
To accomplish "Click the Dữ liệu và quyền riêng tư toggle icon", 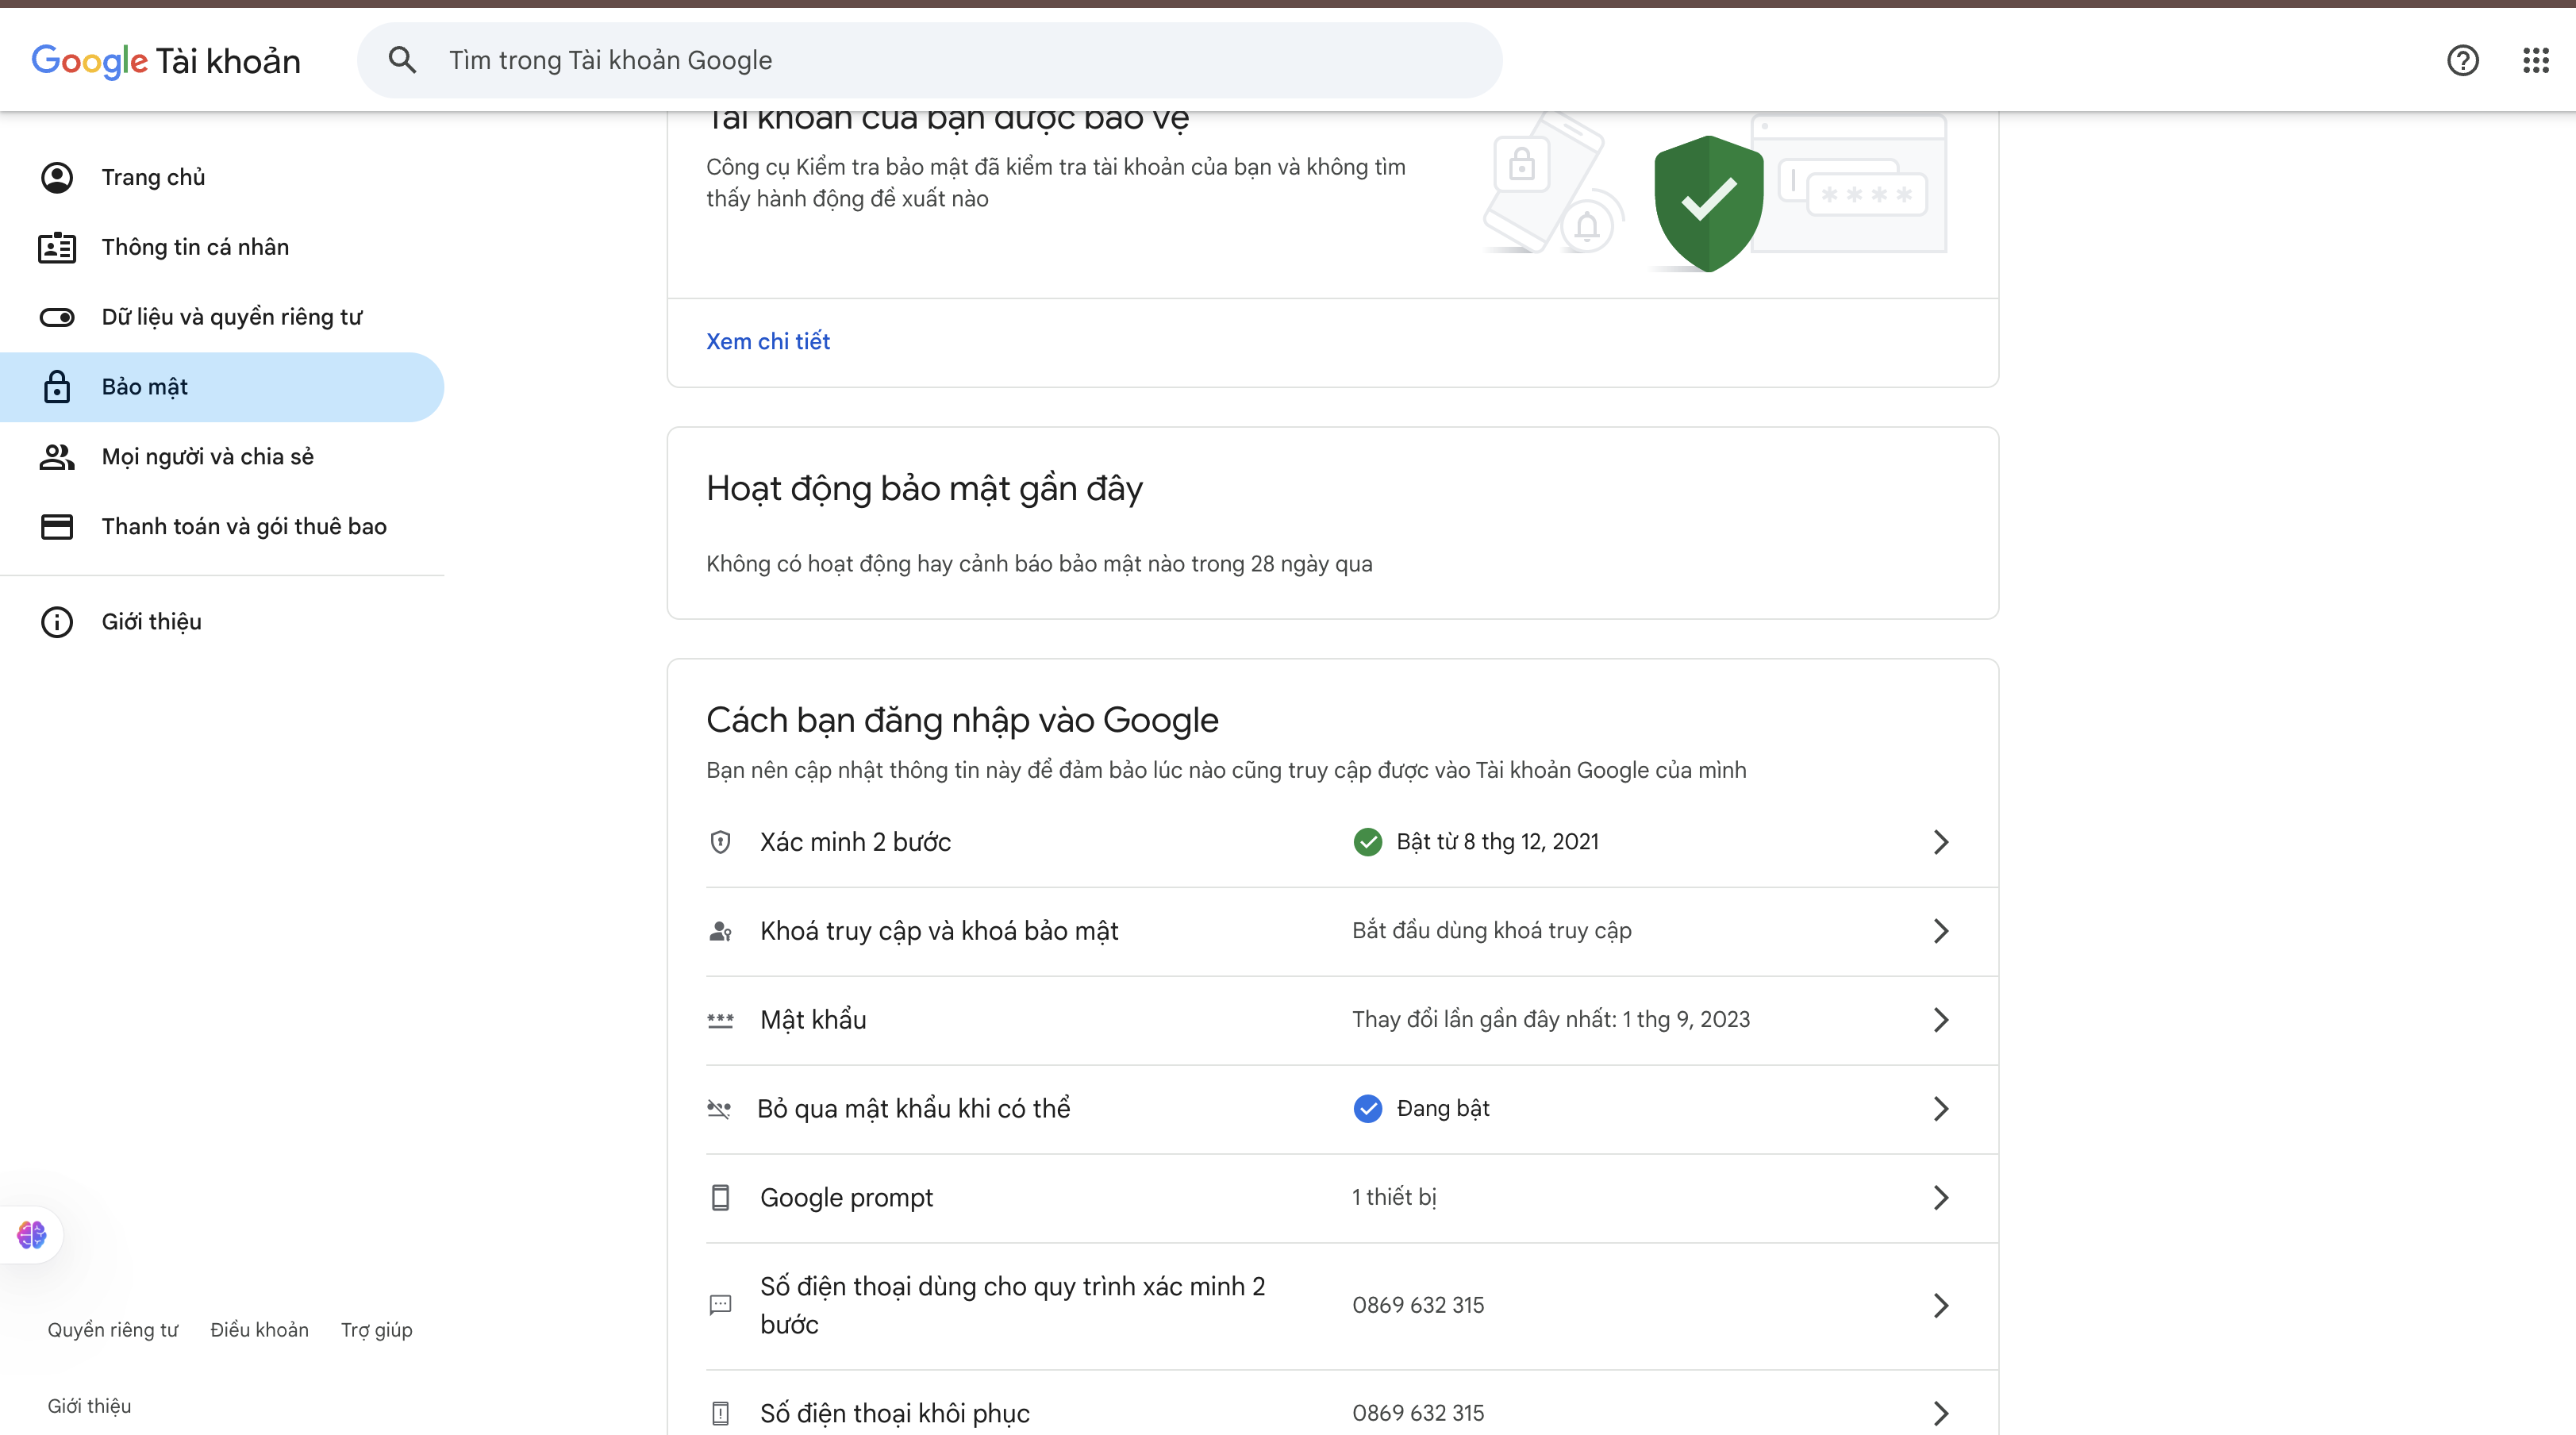I will 57,317.
